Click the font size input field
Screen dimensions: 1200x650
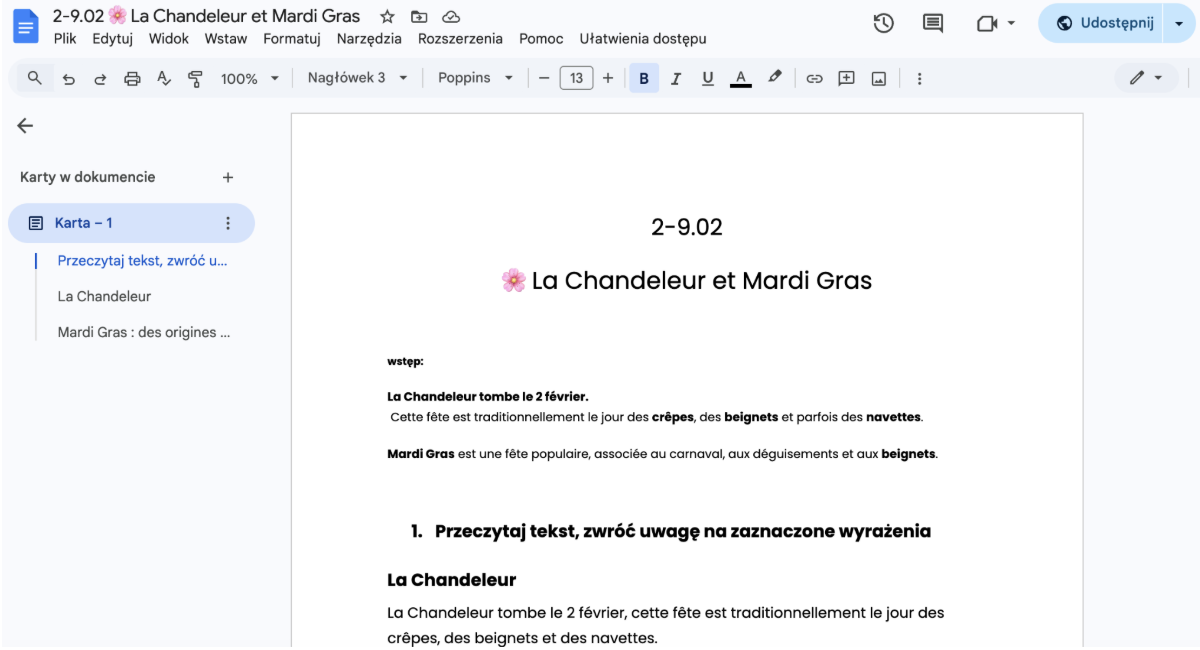pos(576,78)
